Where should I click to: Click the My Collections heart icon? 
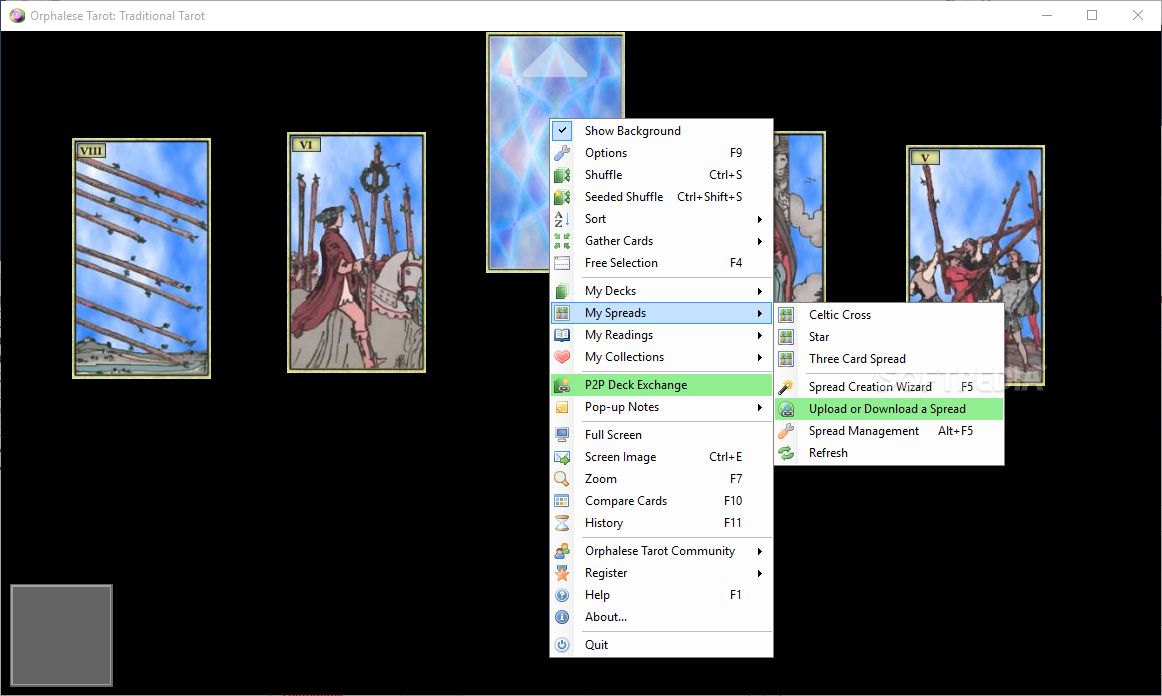pyautogui.click(x=562, y=357)
